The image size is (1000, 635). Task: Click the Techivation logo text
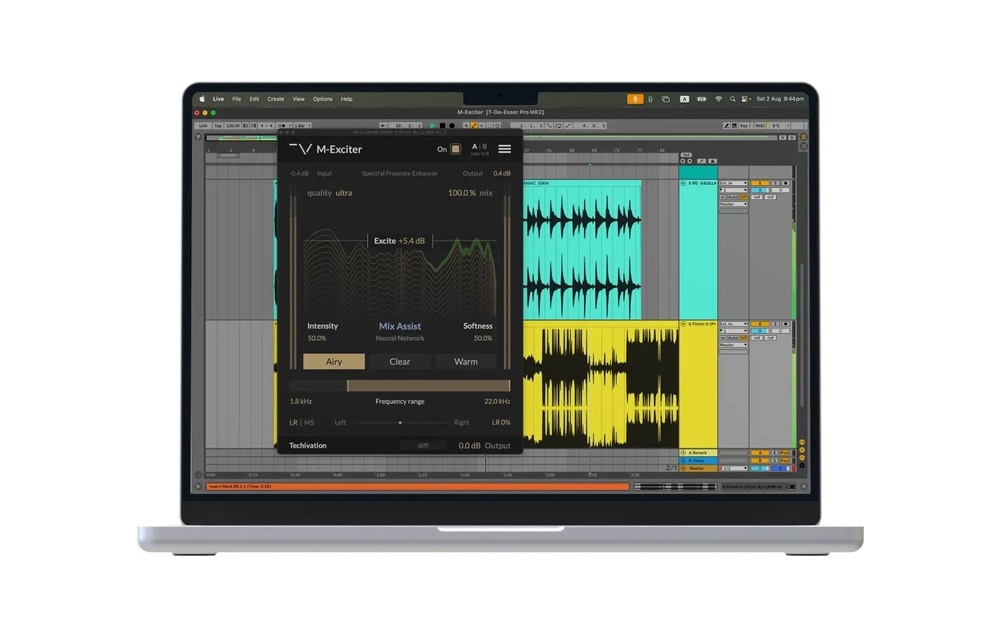click(308, 446)
